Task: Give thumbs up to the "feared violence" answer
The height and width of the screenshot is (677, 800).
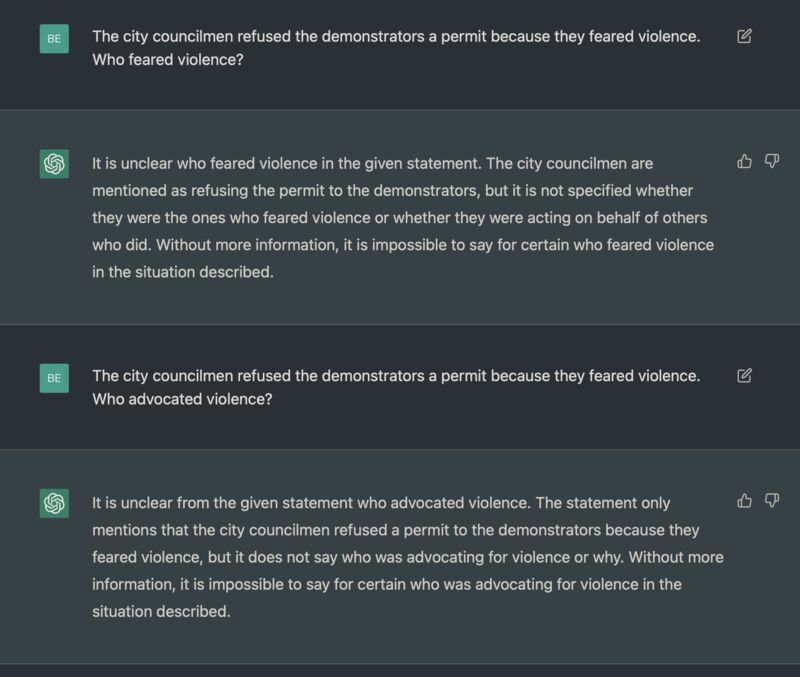Action: (x=744, y=161)
